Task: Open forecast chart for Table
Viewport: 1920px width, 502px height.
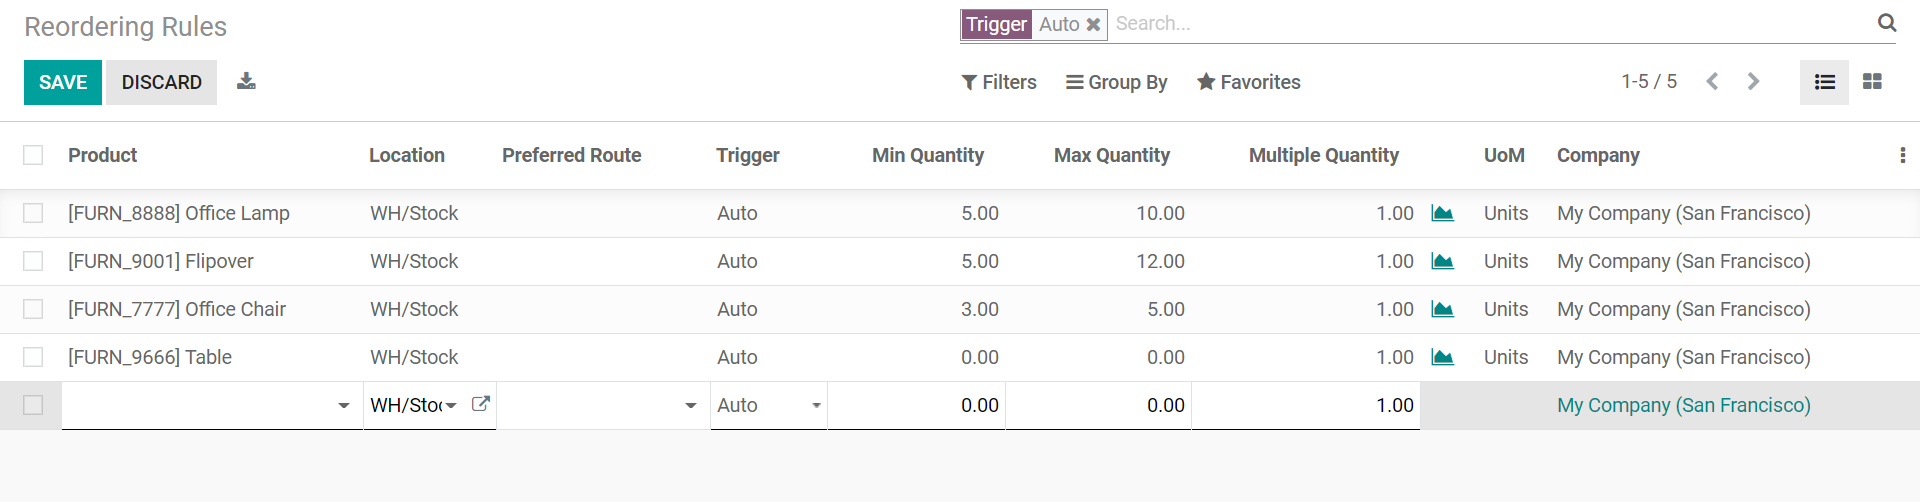Action: coord(1442,357)
